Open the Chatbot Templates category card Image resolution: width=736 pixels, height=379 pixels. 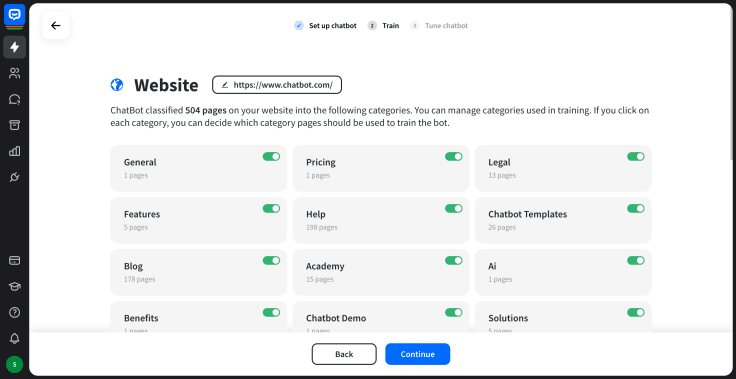point(563,220)
